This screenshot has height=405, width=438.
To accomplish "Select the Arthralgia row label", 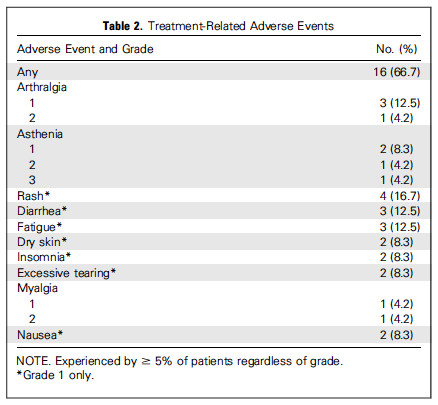I will 42,87.
